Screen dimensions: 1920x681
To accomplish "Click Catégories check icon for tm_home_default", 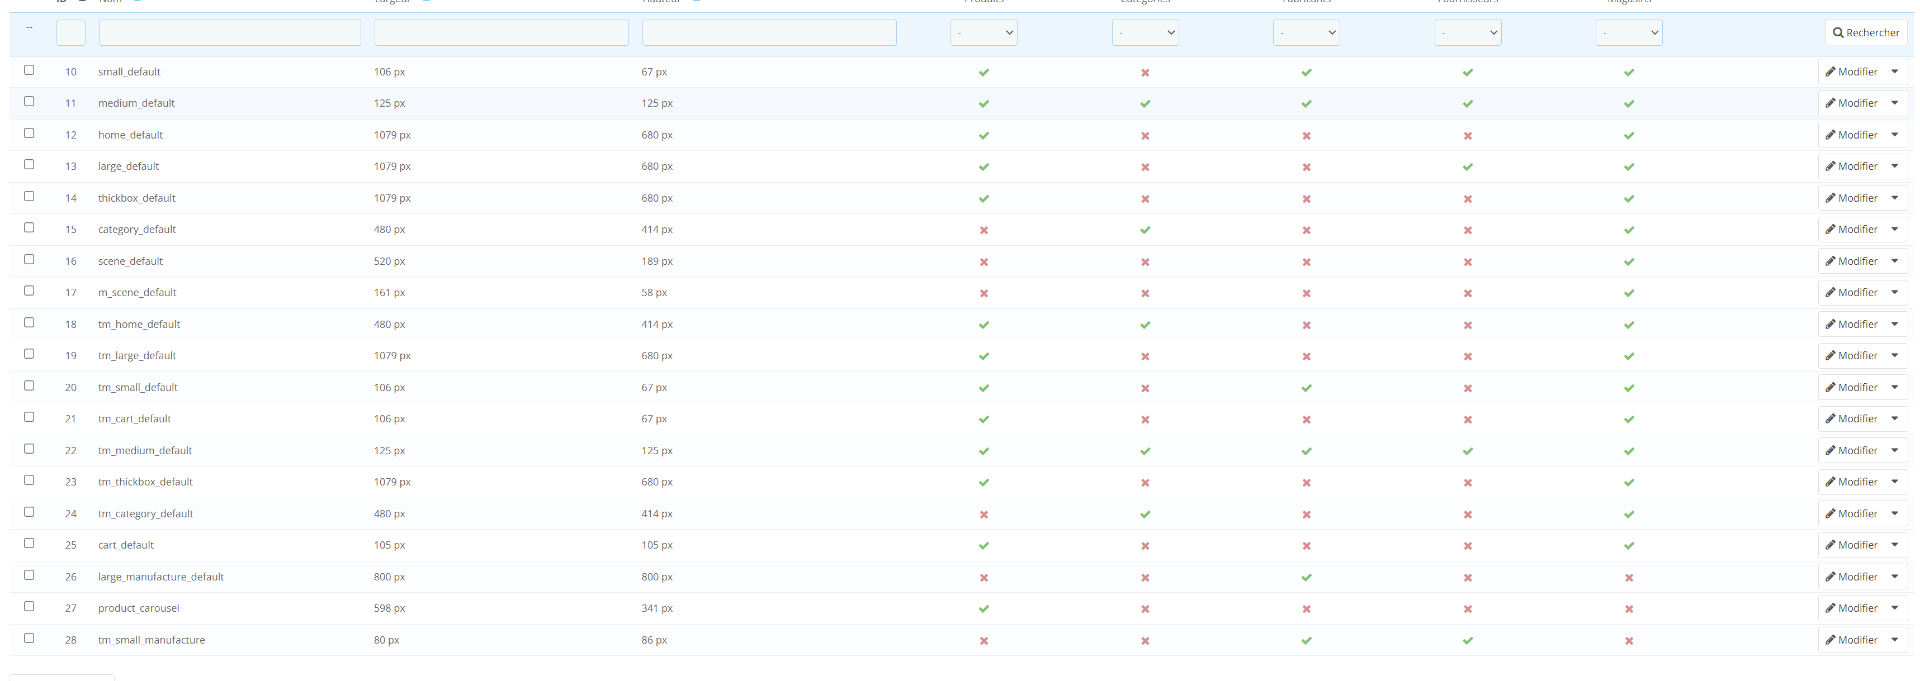I will [x=1145, y=325].
